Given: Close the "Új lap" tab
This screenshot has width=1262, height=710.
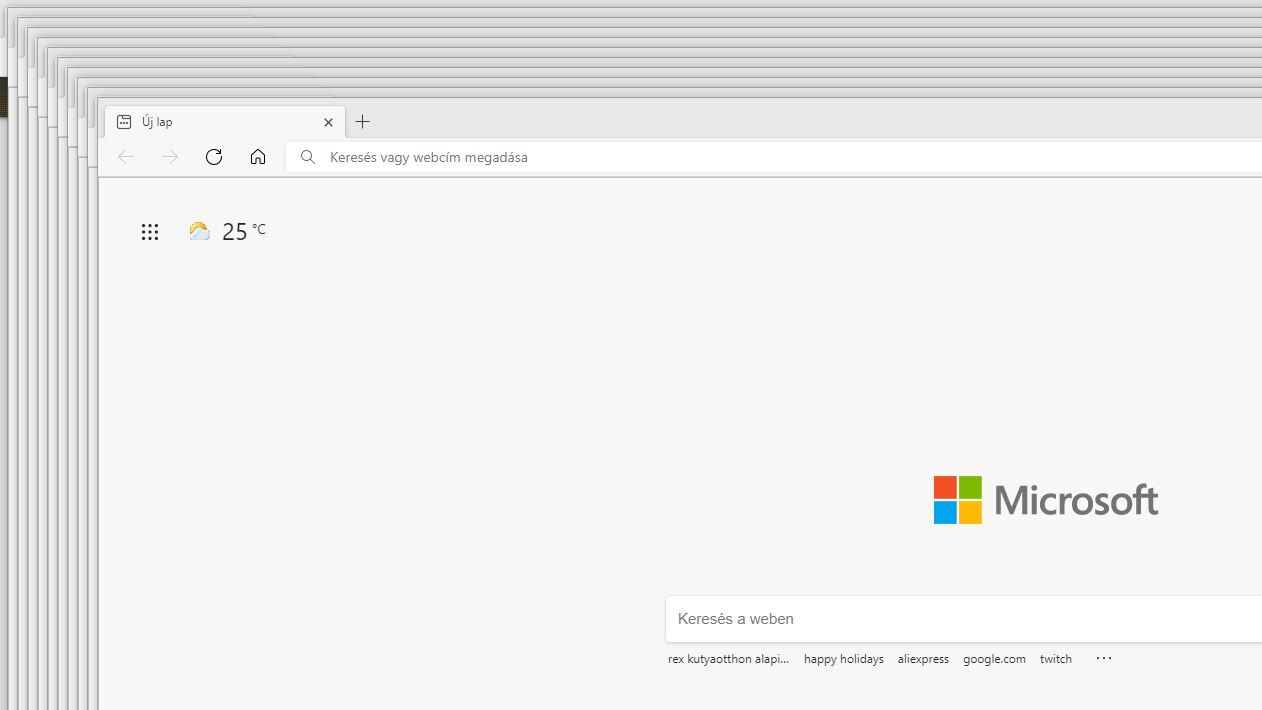Looking at the screenshot, I should [328, 122].
